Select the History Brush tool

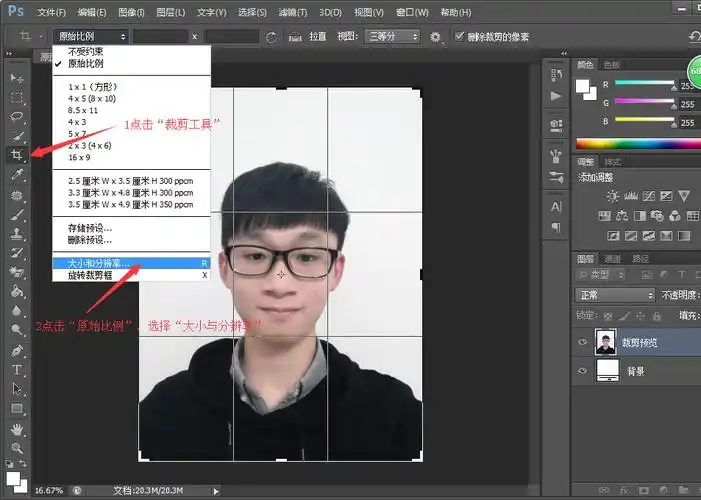pos(17,253)
